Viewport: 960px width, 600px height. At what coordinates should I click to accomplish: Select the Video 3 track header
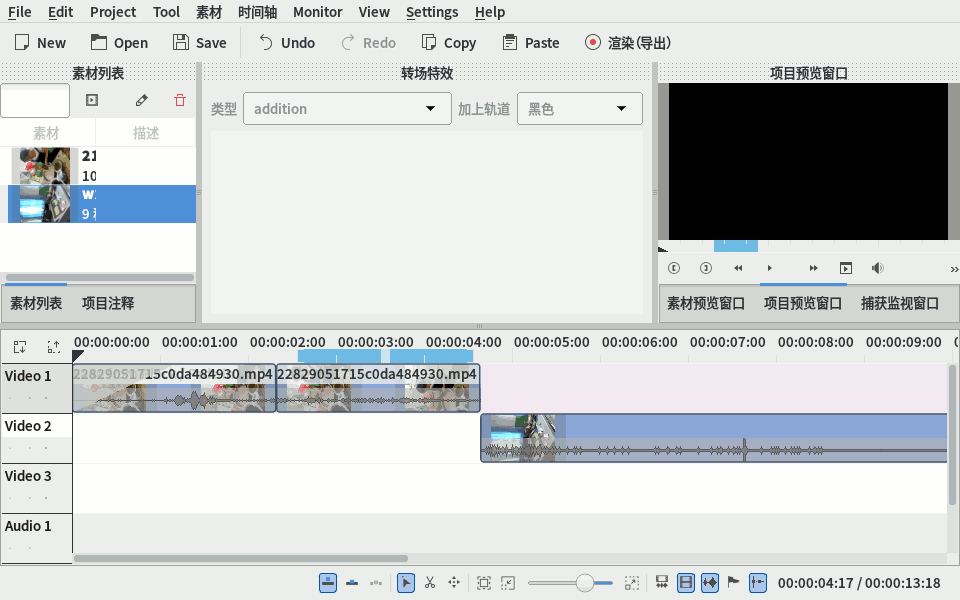(36, 488)
